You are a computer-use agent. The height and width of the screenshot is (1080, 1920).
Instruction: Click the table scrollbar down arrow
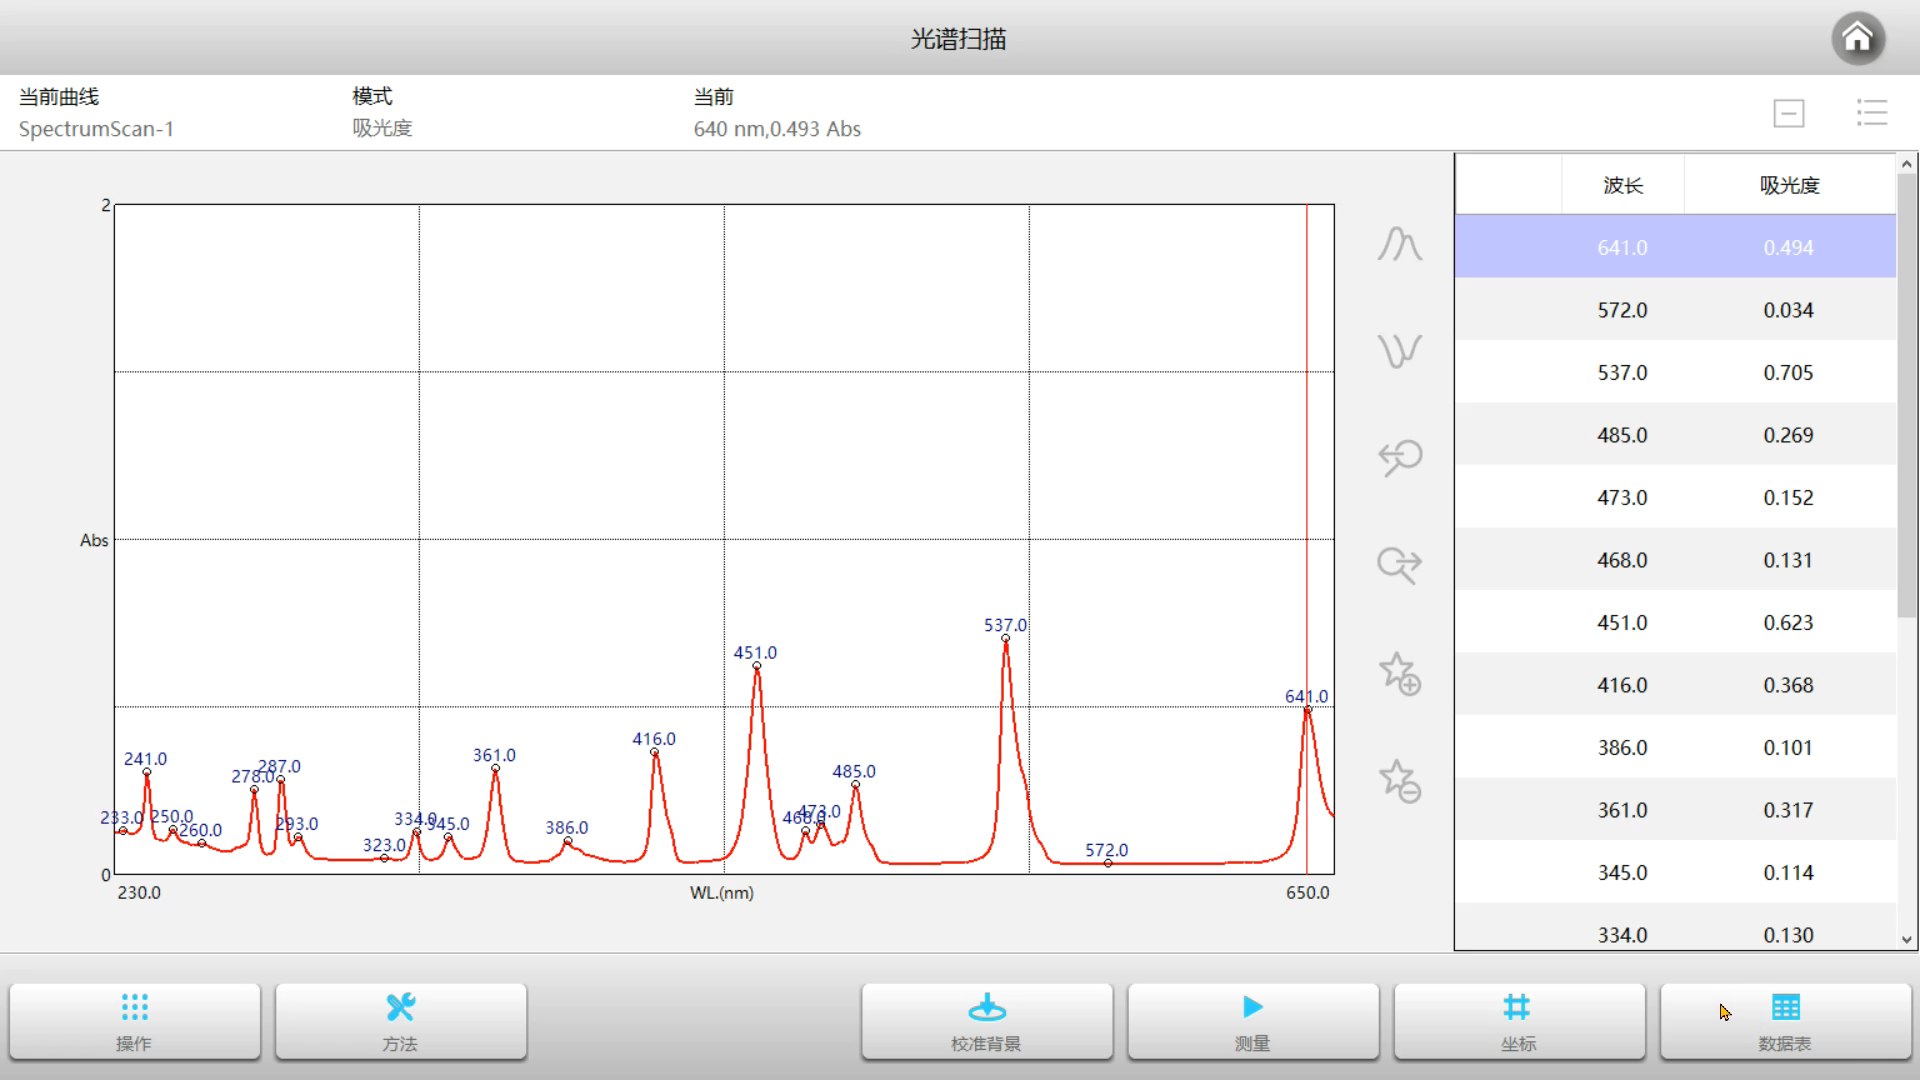(1907, 939)
